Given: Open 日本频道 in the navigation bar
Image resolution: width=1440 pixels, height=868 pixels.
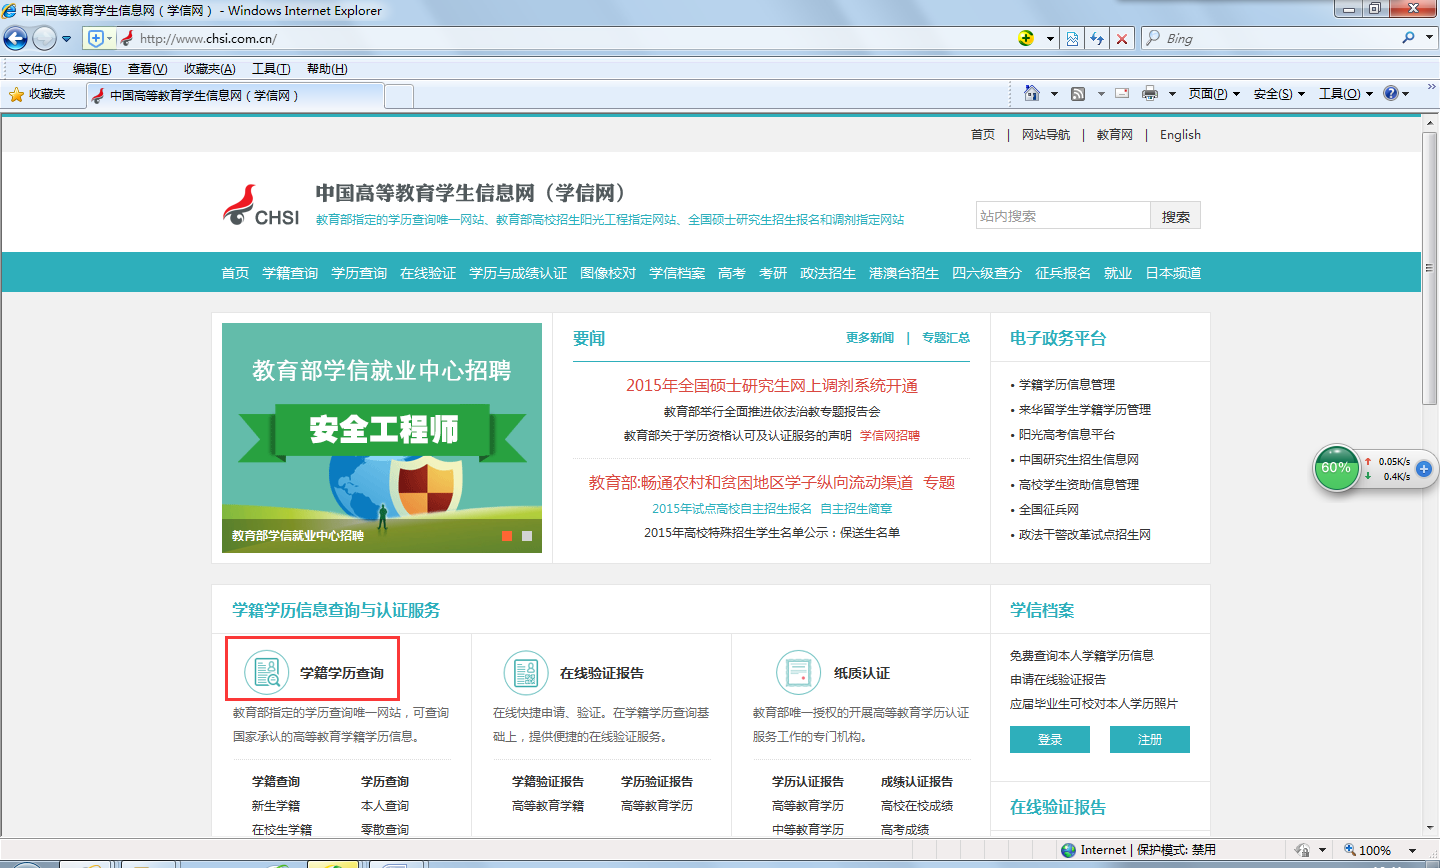Looking at the screenshot, I should tap(1173, 273).
